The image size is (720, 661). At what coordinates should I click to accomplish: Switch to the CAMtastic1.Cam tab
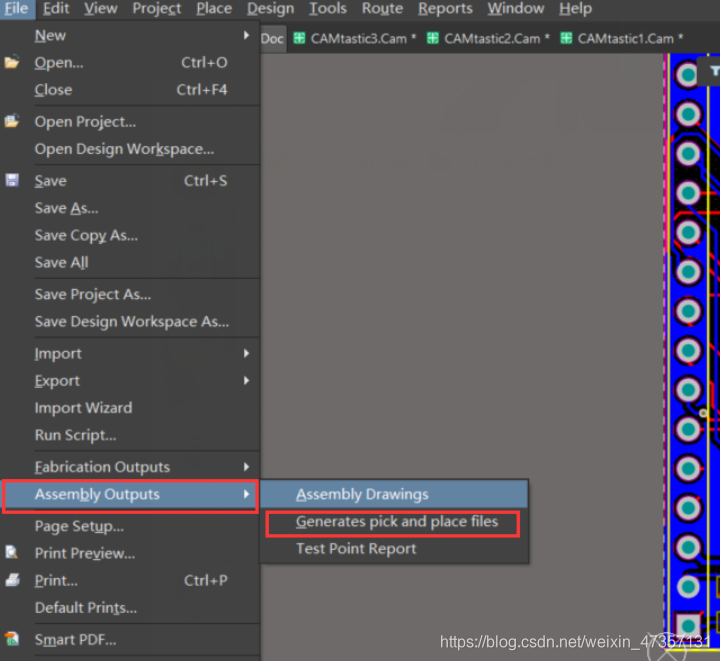[x=622, y=39]
